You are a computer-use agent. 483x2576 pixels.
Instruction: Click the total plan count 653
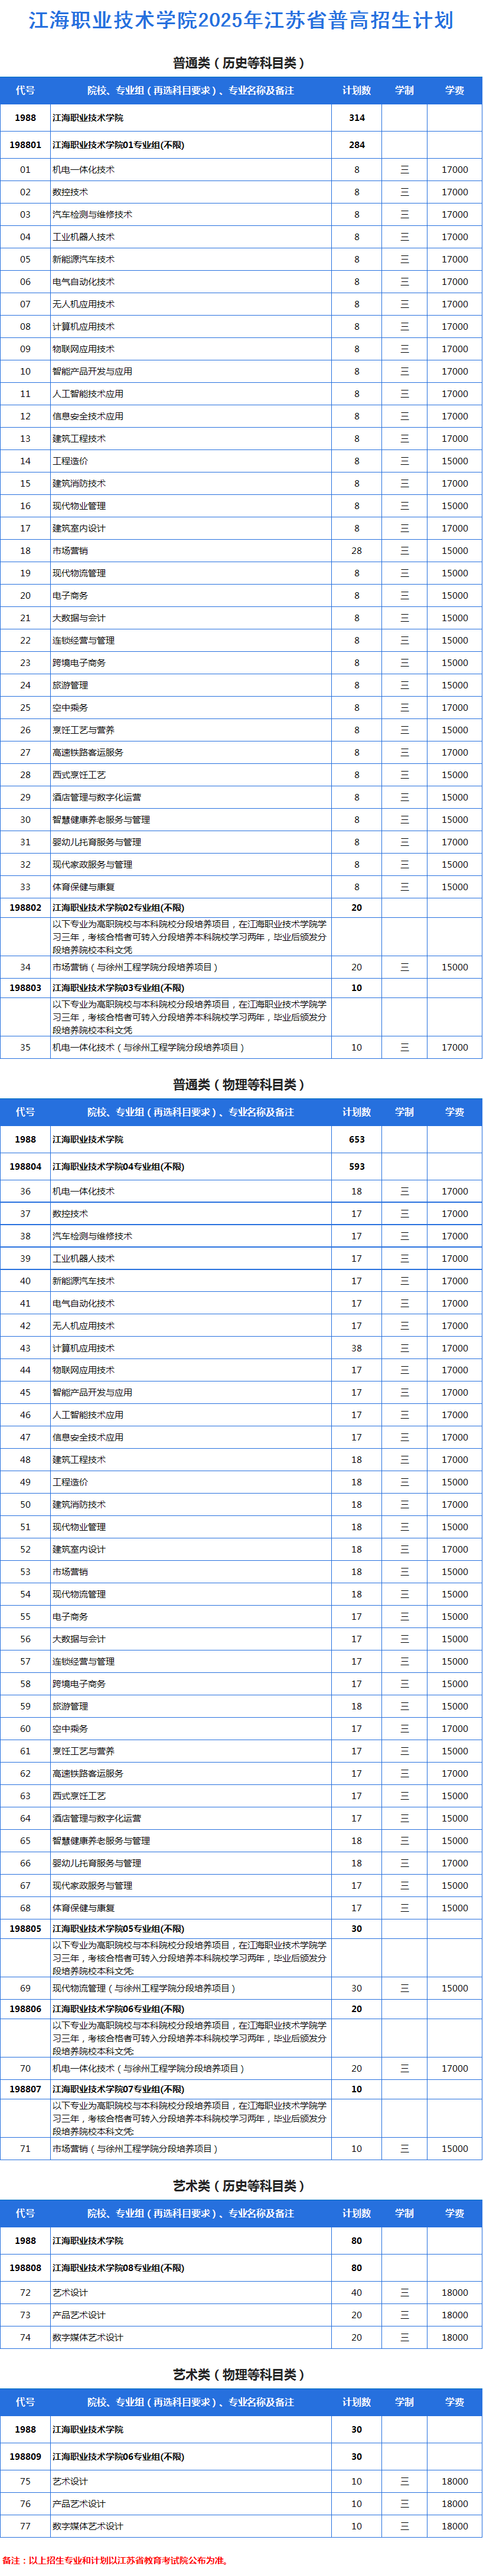click(356, 1139)
